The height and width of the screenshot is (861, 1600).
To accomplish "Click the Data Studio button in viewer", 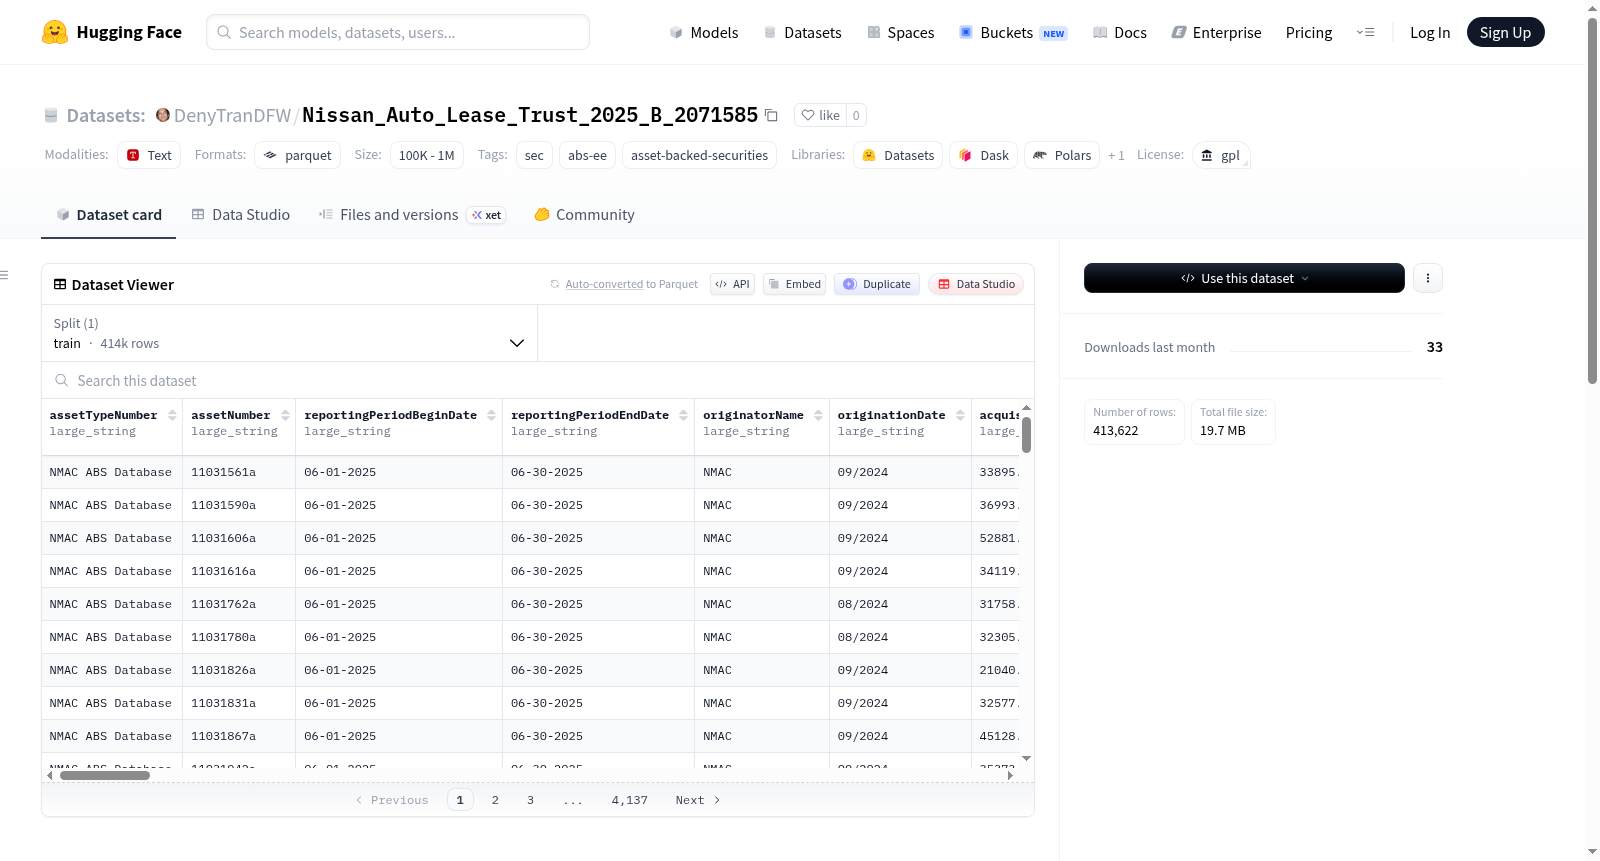I will pyautogui.click(x=975, y=284).
